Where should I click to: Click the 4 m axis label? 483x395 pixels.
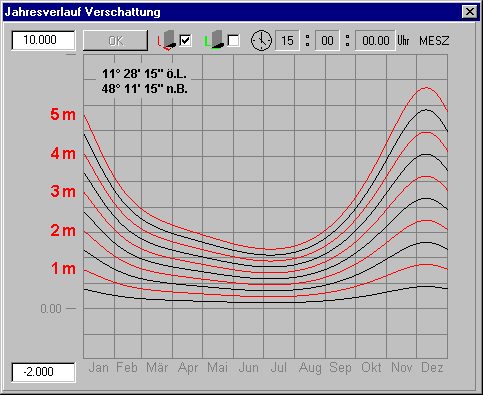click(x=63, y=154)
